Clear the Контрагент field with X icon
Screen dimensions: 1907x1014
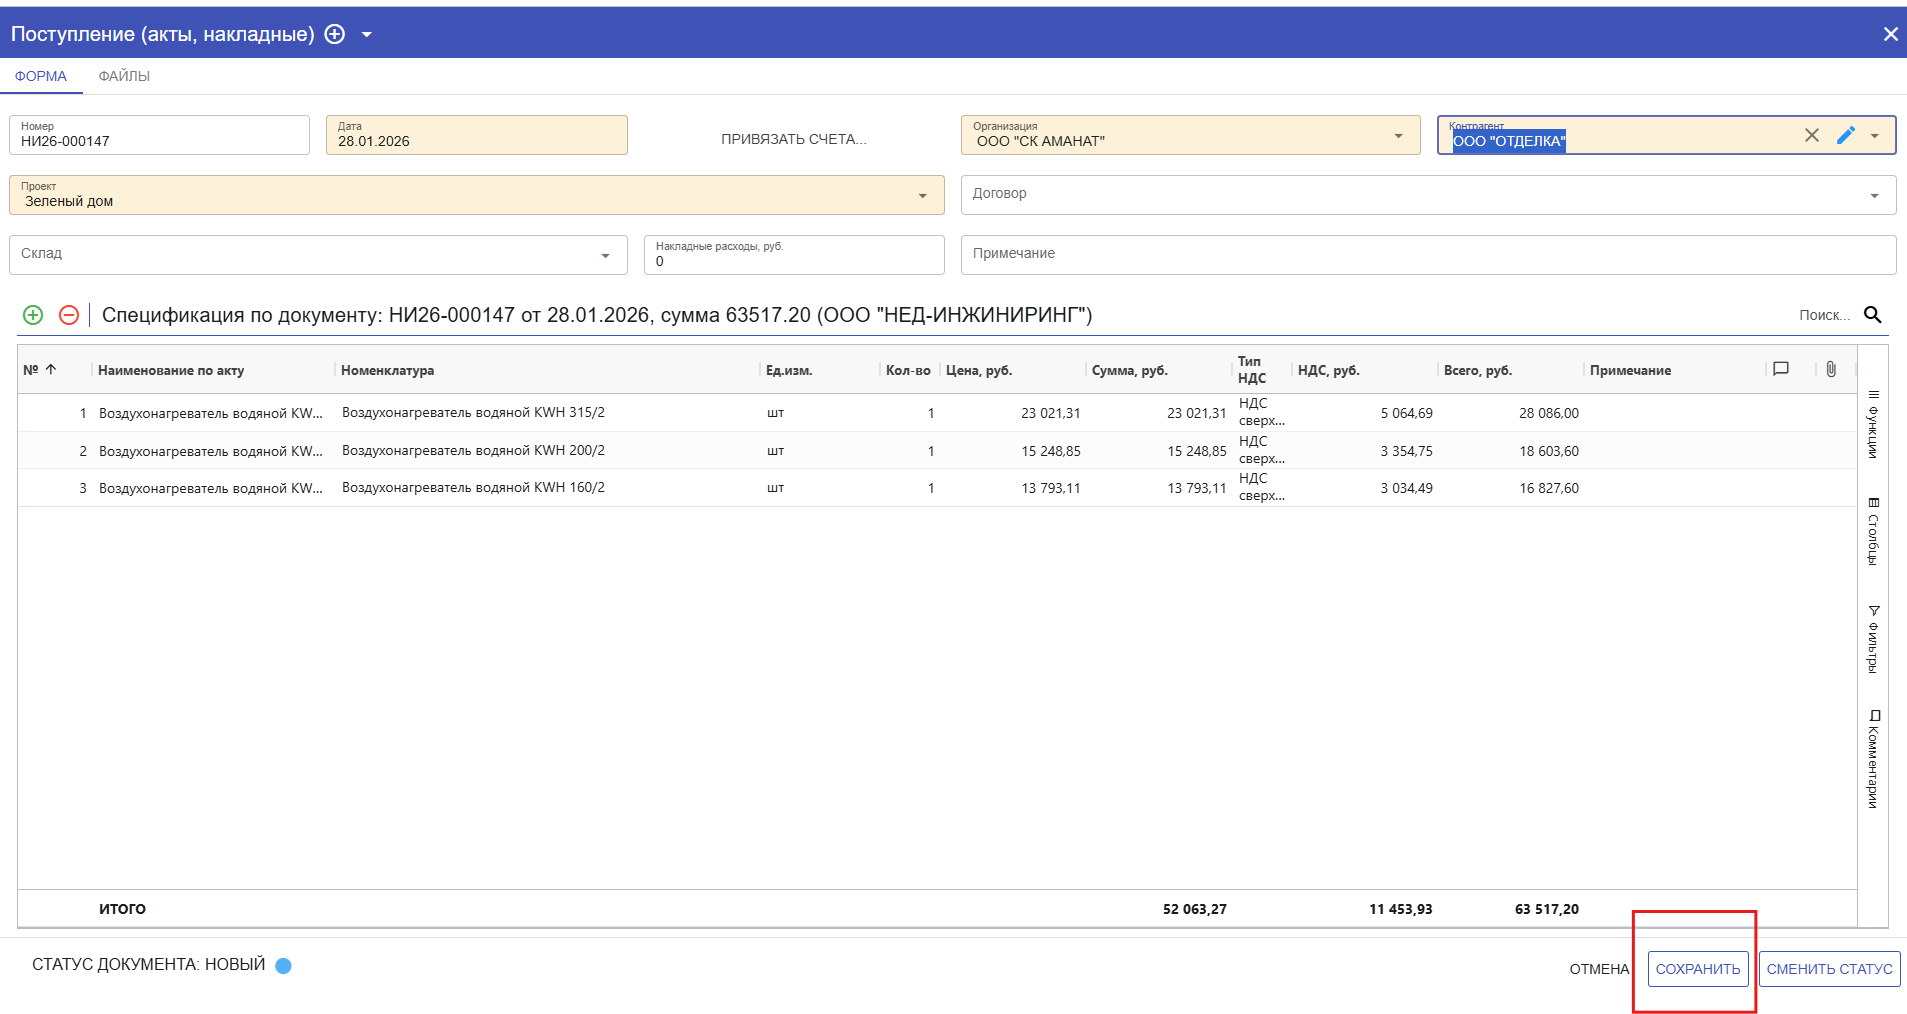click(x=1811, y=135)
